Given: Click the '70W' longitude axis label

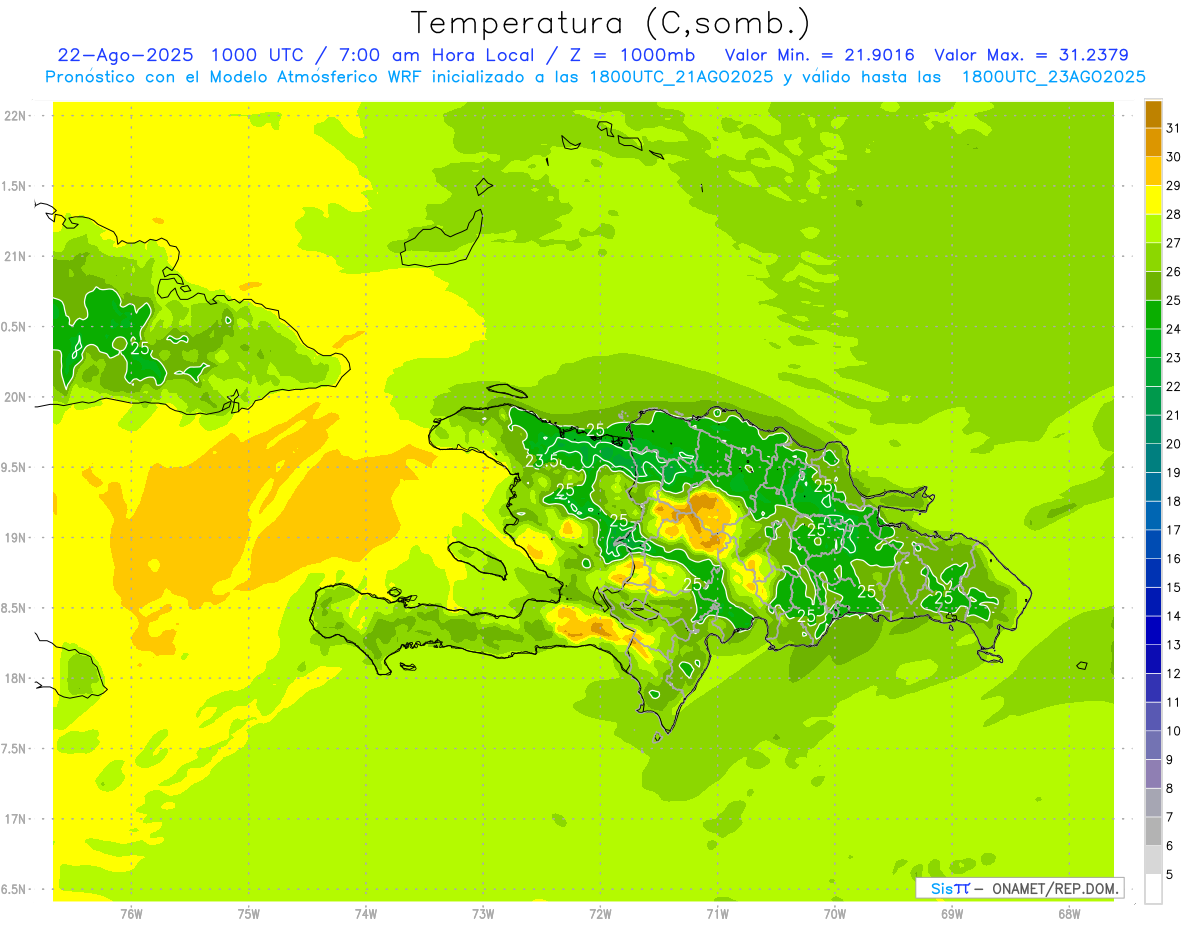Looking at the screenshot, I should pyautogui.click(x=835, y=914).
